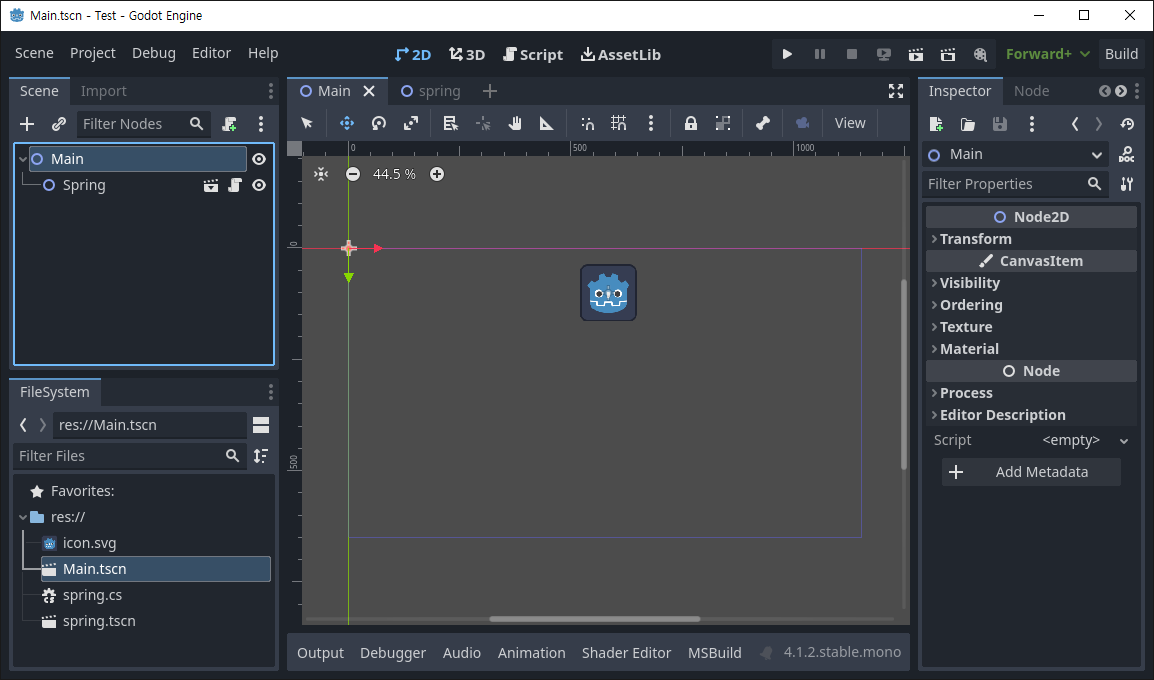Click Add Metadata button

(1031, 472)
